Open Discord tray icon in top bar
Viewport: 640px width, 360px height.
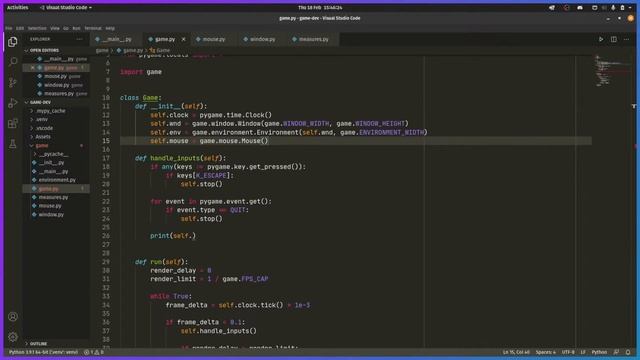[x=580, y=7]
